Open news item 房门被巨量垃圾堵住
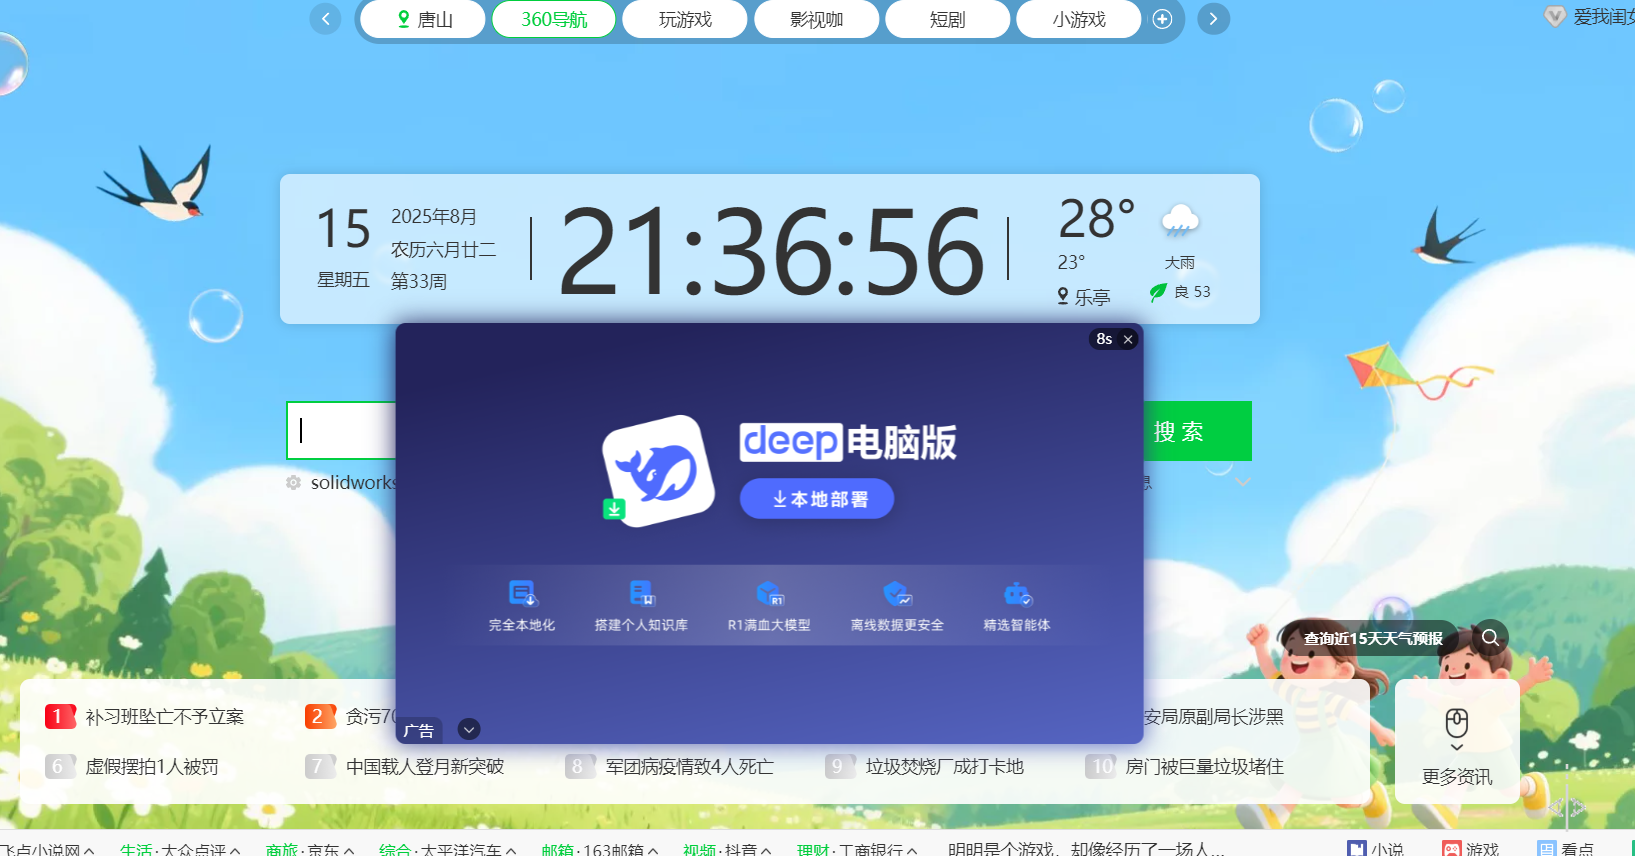This screenshot has width=1635, height=856. coord(1205,767)
